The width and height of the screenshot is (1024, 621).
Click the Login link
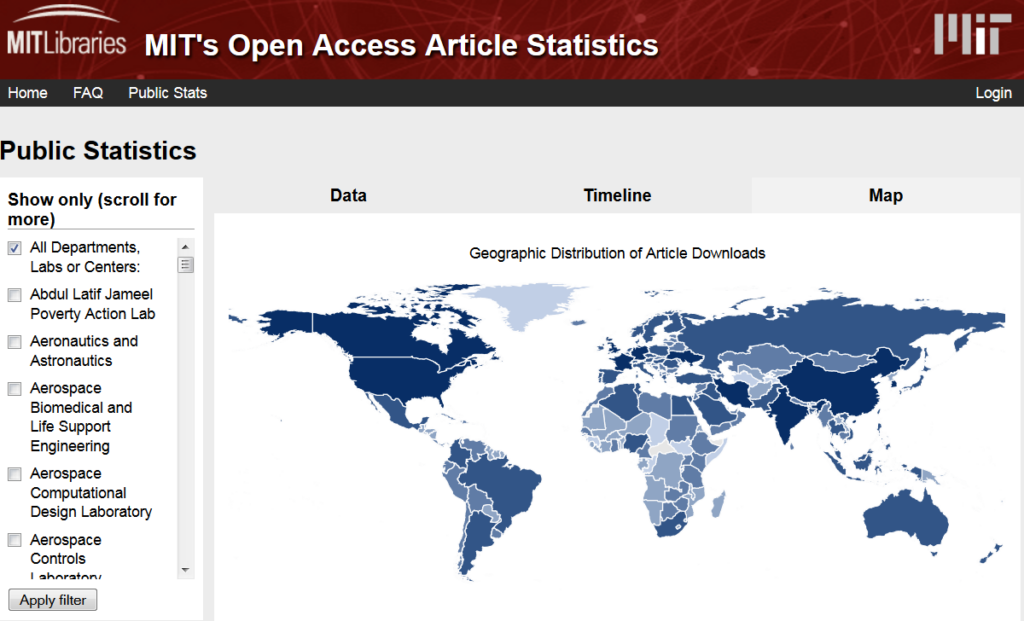(x=993, y=92)
